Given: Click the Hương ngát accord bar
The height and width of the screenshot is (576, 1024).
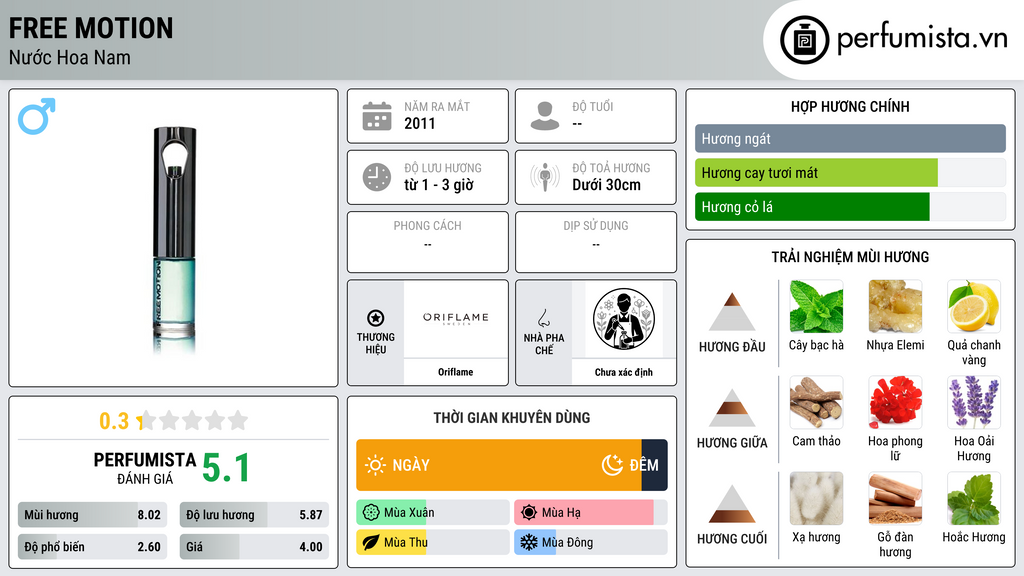Looking at the screenshot, I should (x=850, y=138).
